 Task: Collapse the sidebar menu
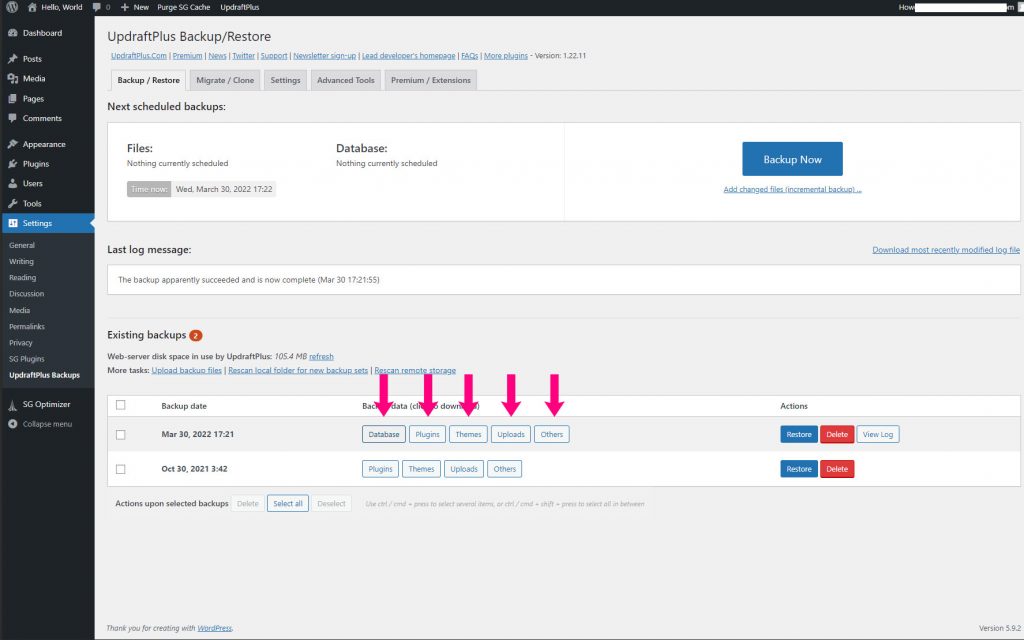pos(47,424)
